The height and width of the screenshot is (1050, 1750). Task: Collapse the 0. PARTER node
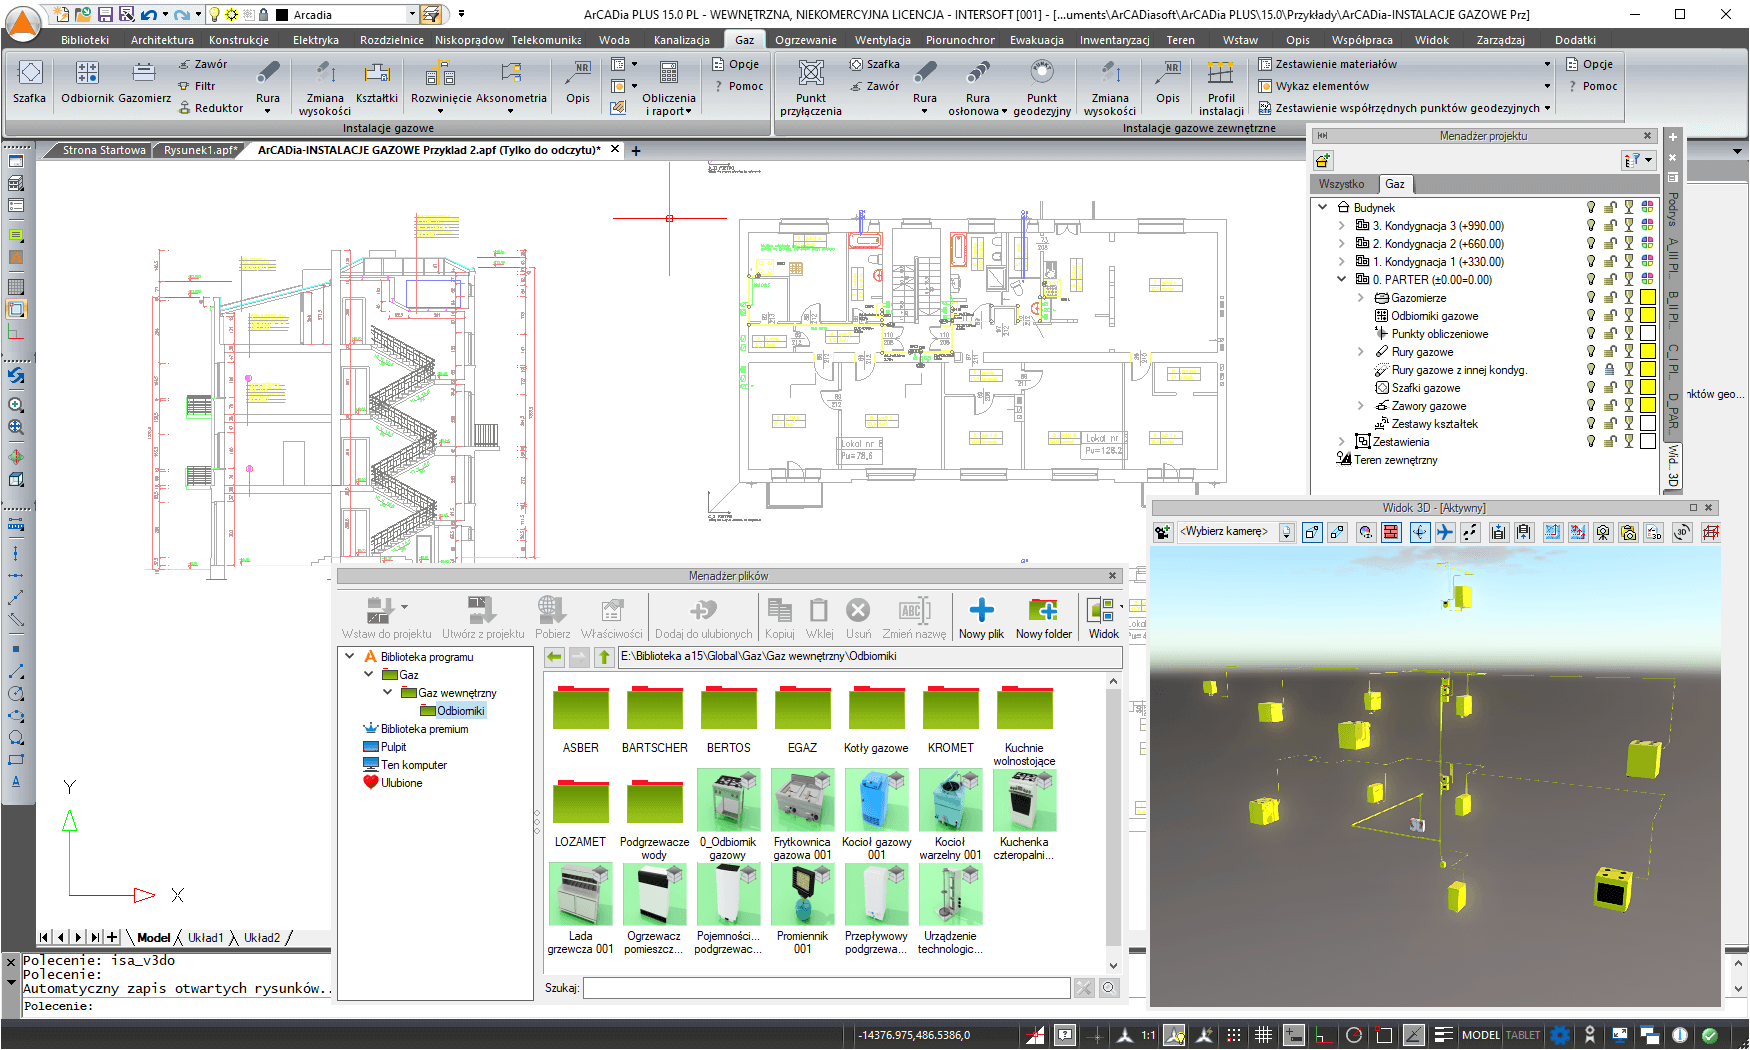click(1342, 280)
